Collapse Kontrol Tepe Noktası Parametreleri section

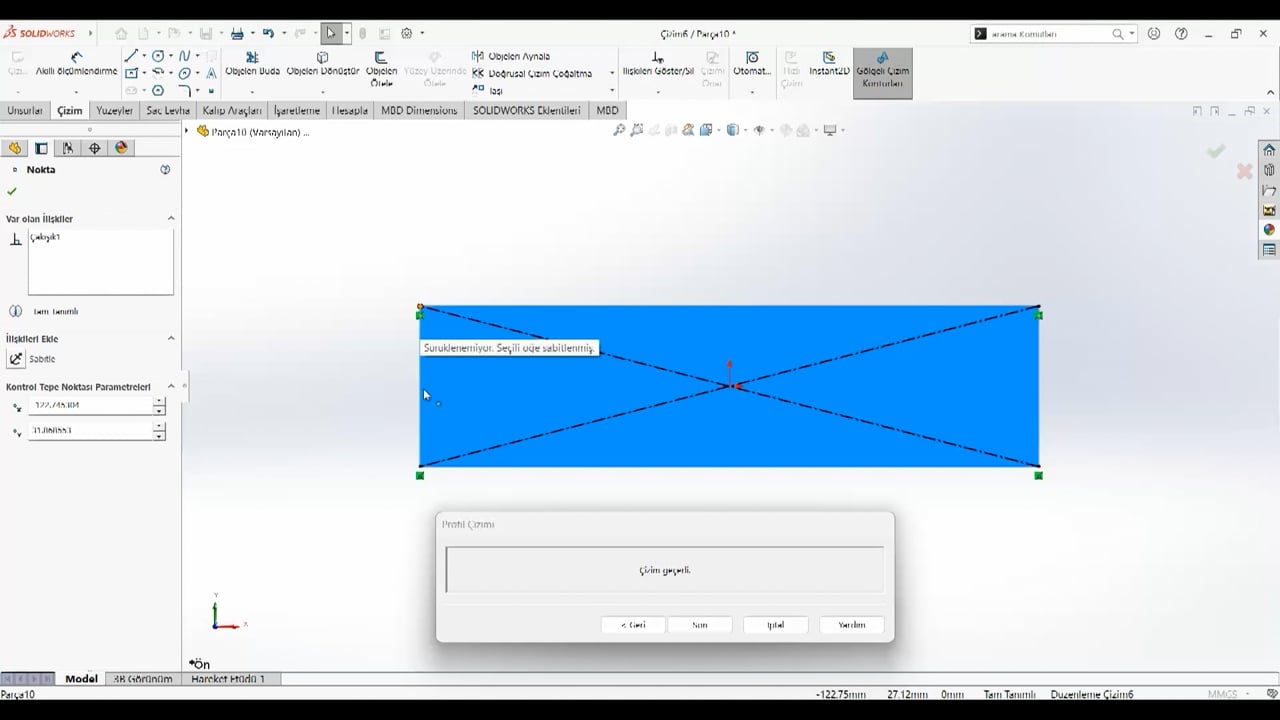pos(171,386)
